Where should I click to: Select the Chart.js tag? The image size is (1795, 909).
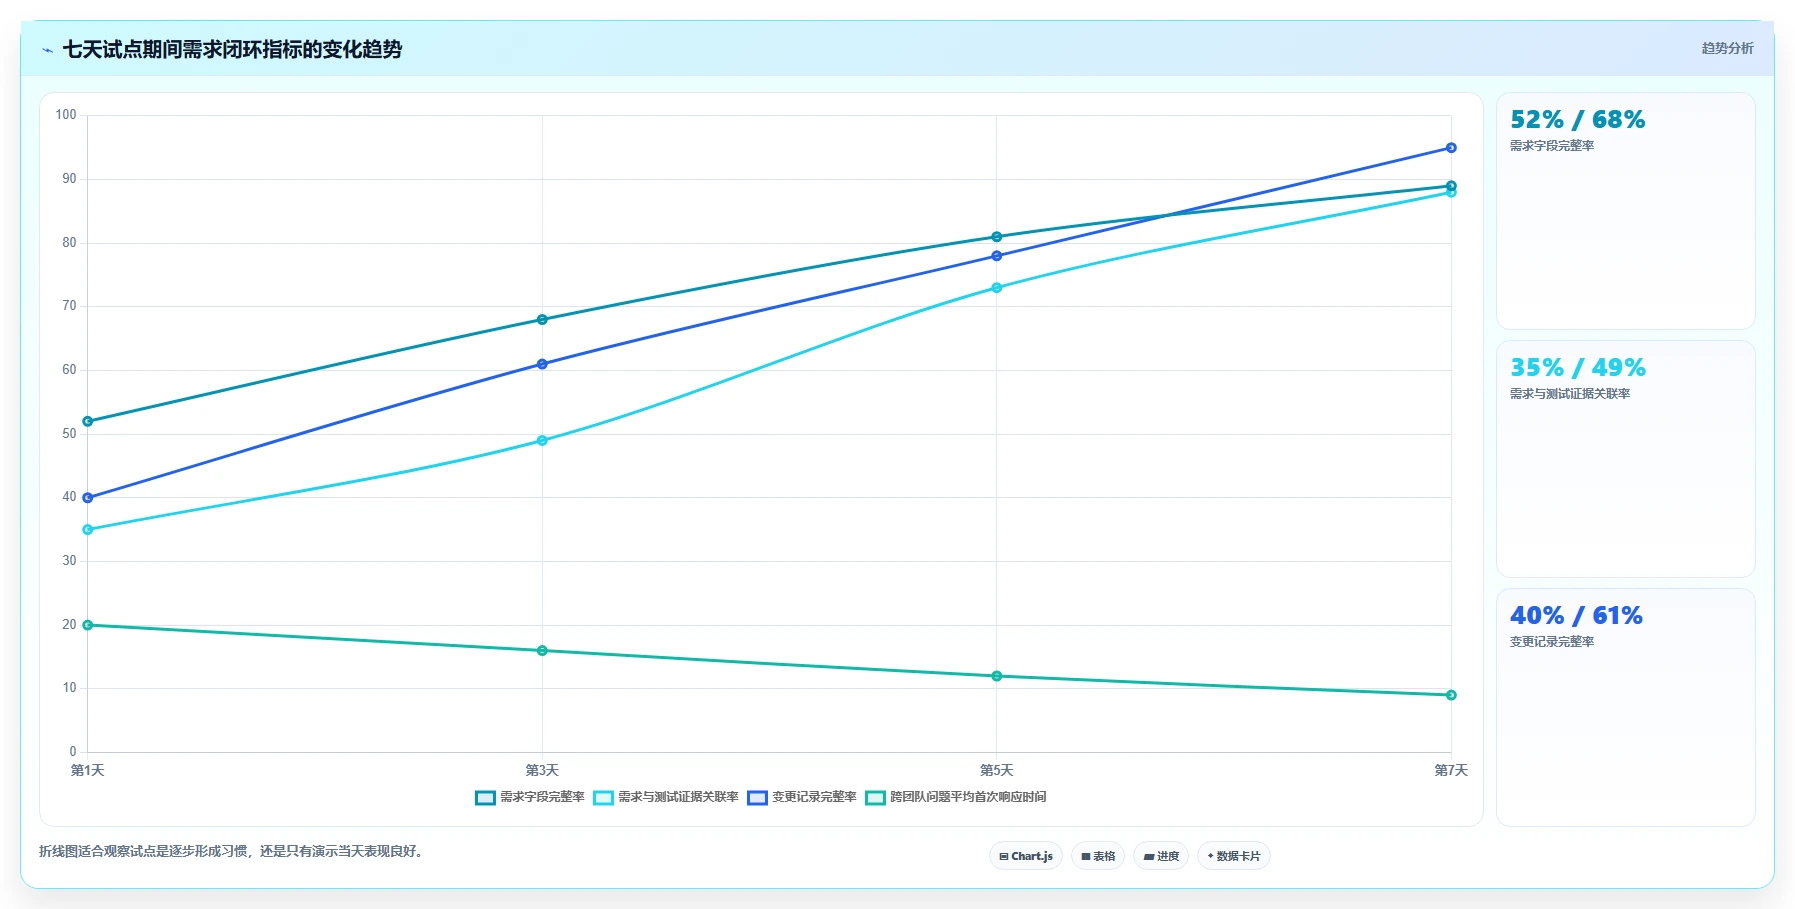pos(1026,856)
